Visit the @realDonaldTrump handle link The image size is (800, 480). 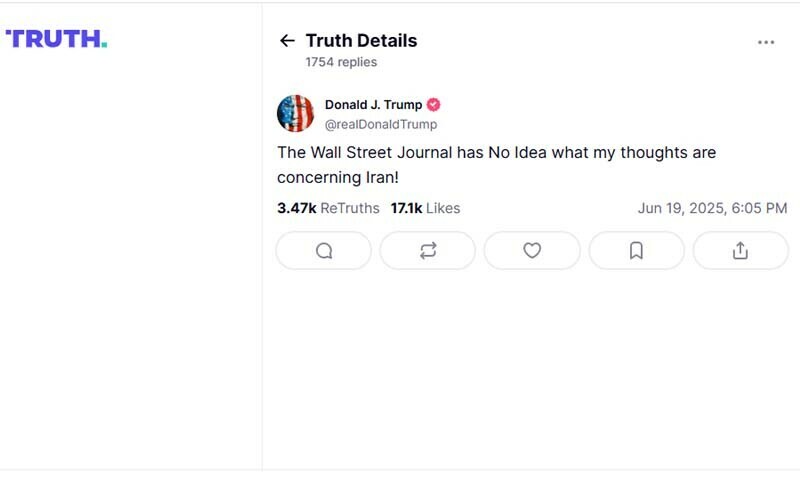pos(381,124)
